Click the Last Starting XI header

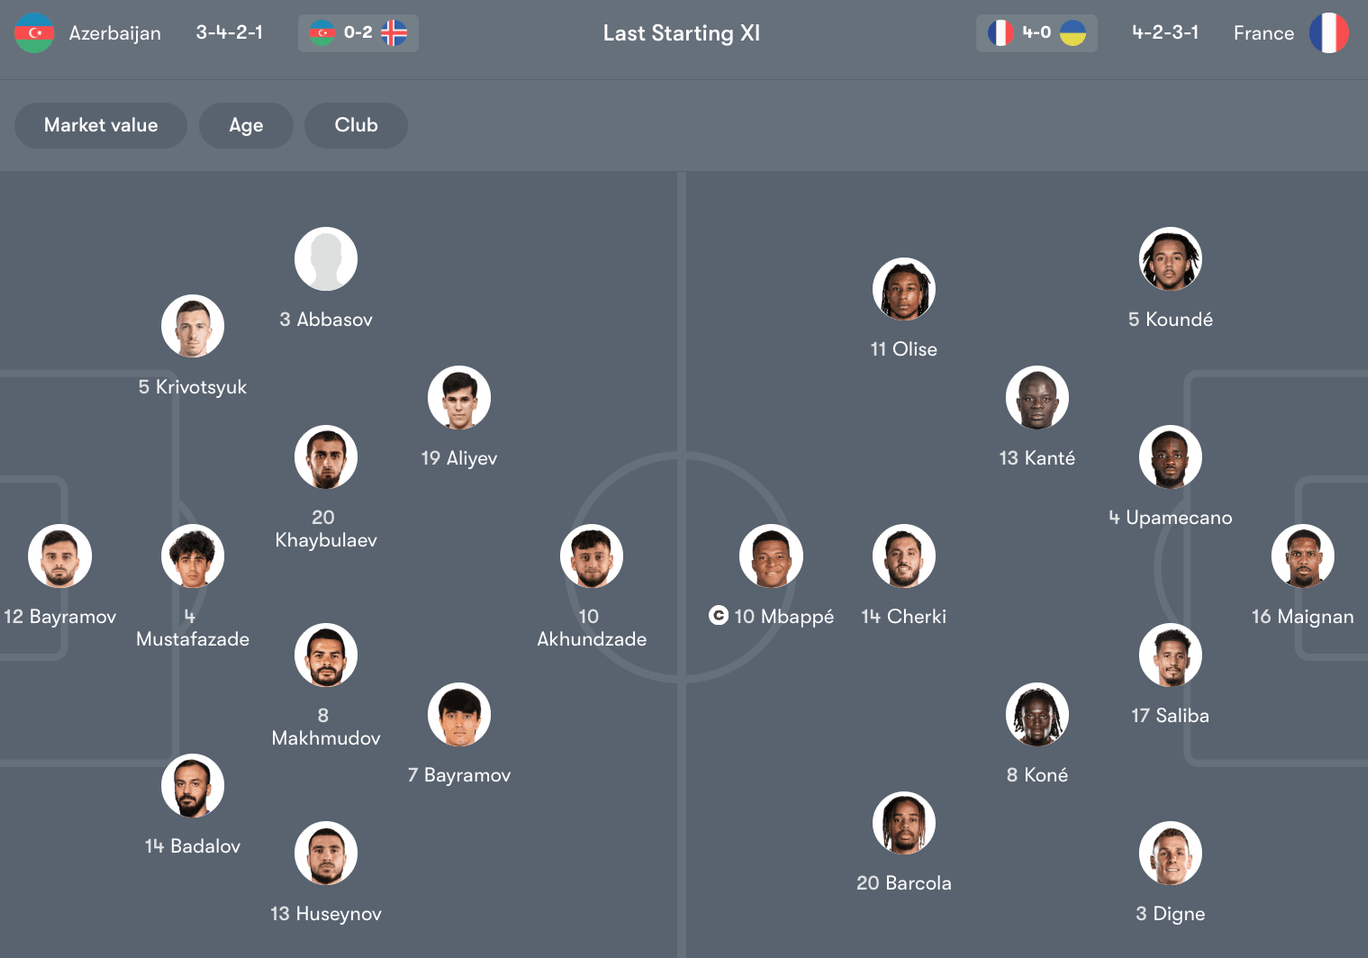coord(681,32)
